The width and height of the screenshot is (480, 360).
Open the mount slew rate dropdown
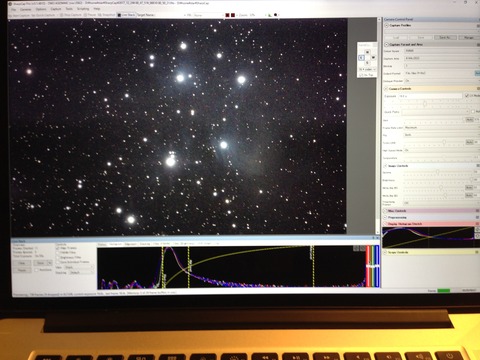tap(367, 69)
